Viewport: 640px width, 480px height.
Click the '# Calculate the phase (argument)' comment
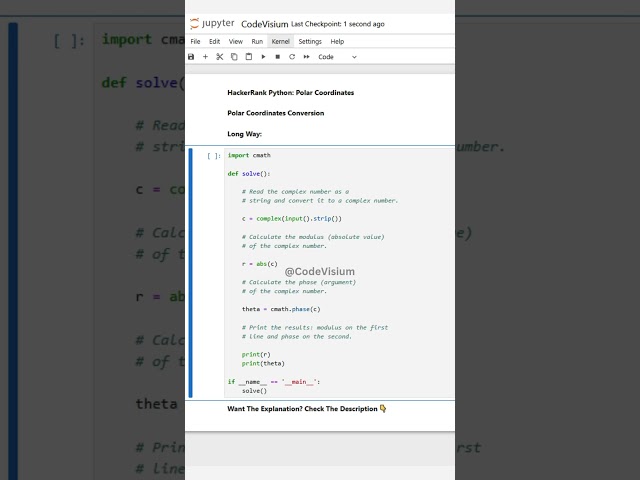[299, 282]
